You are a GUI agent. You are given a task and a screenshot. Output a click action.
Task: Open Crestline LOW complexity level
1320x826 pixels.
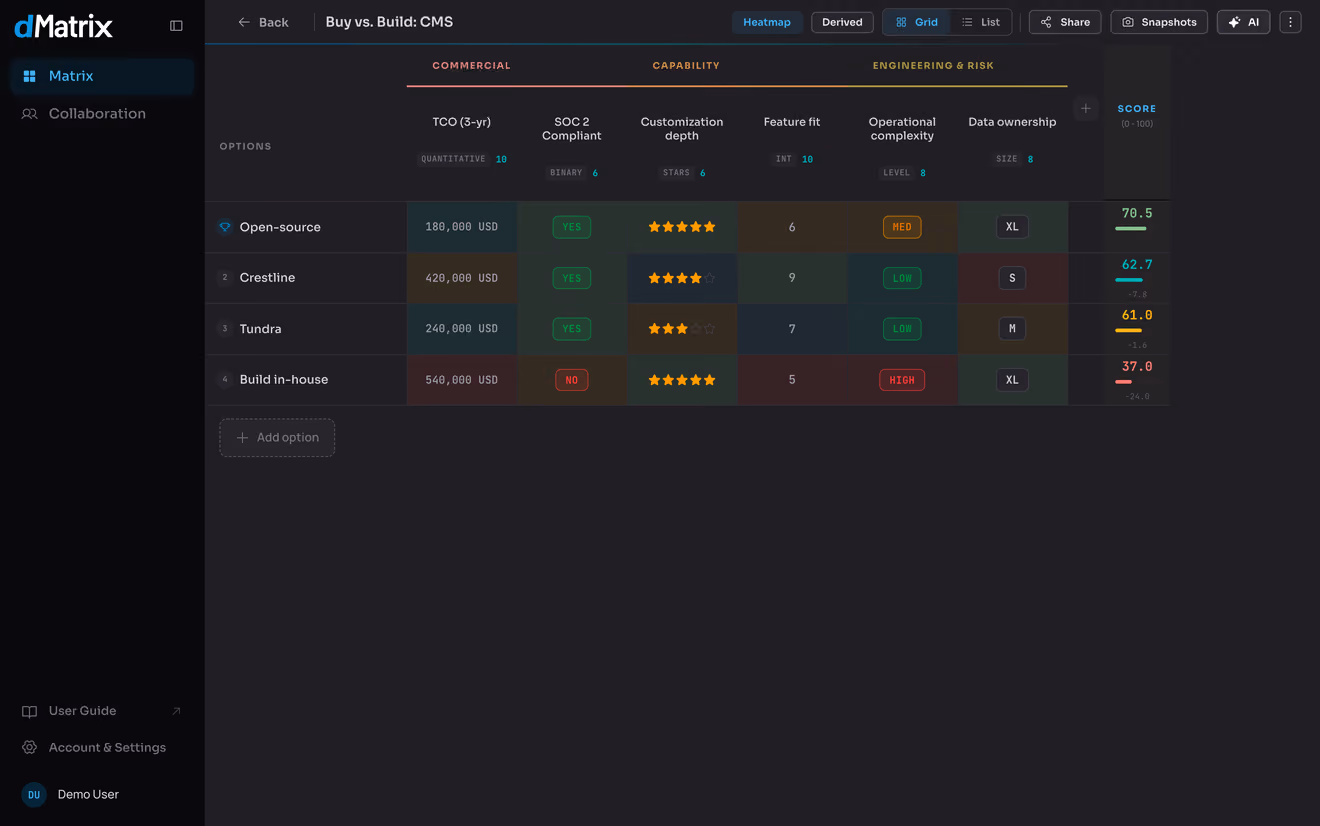(902, 278)
